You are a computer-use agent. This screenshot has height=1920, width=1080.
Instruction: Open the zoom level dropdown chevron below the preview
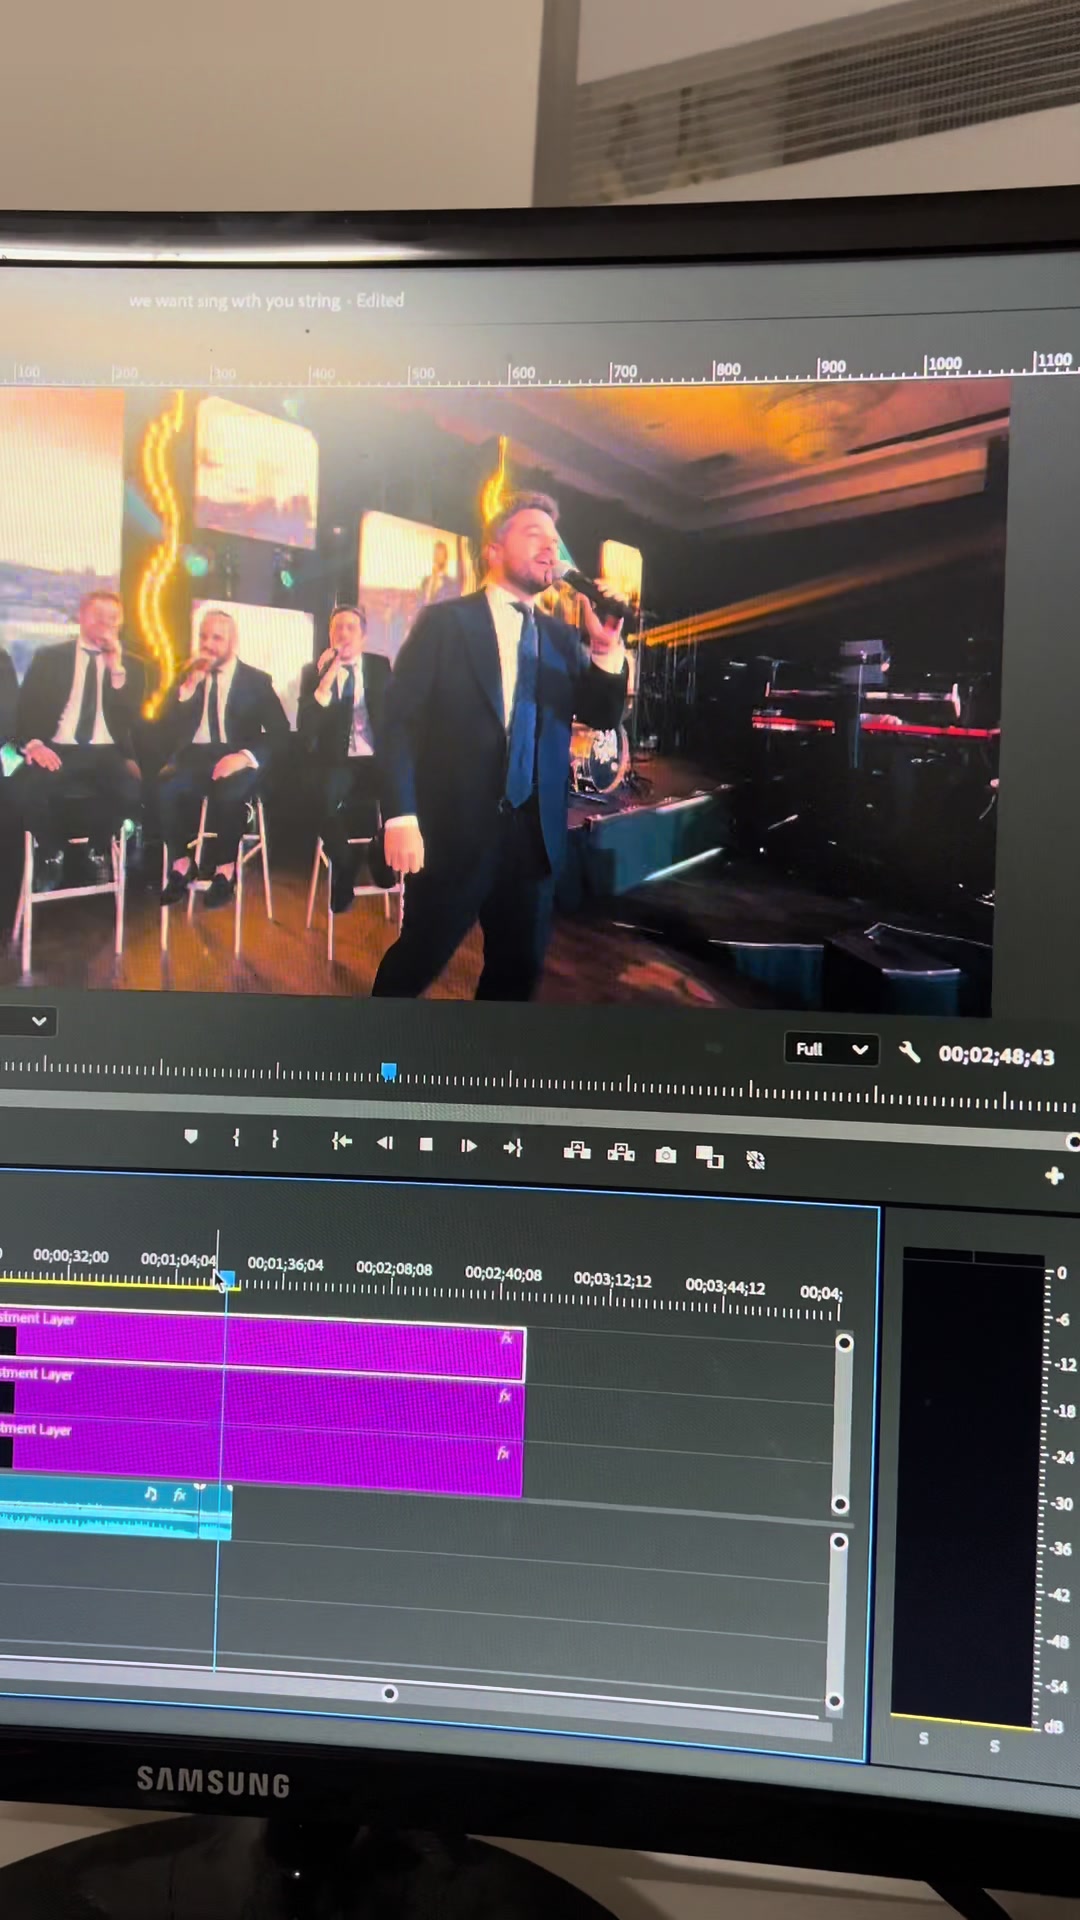pyautogui.click(x=39, y=1021)
